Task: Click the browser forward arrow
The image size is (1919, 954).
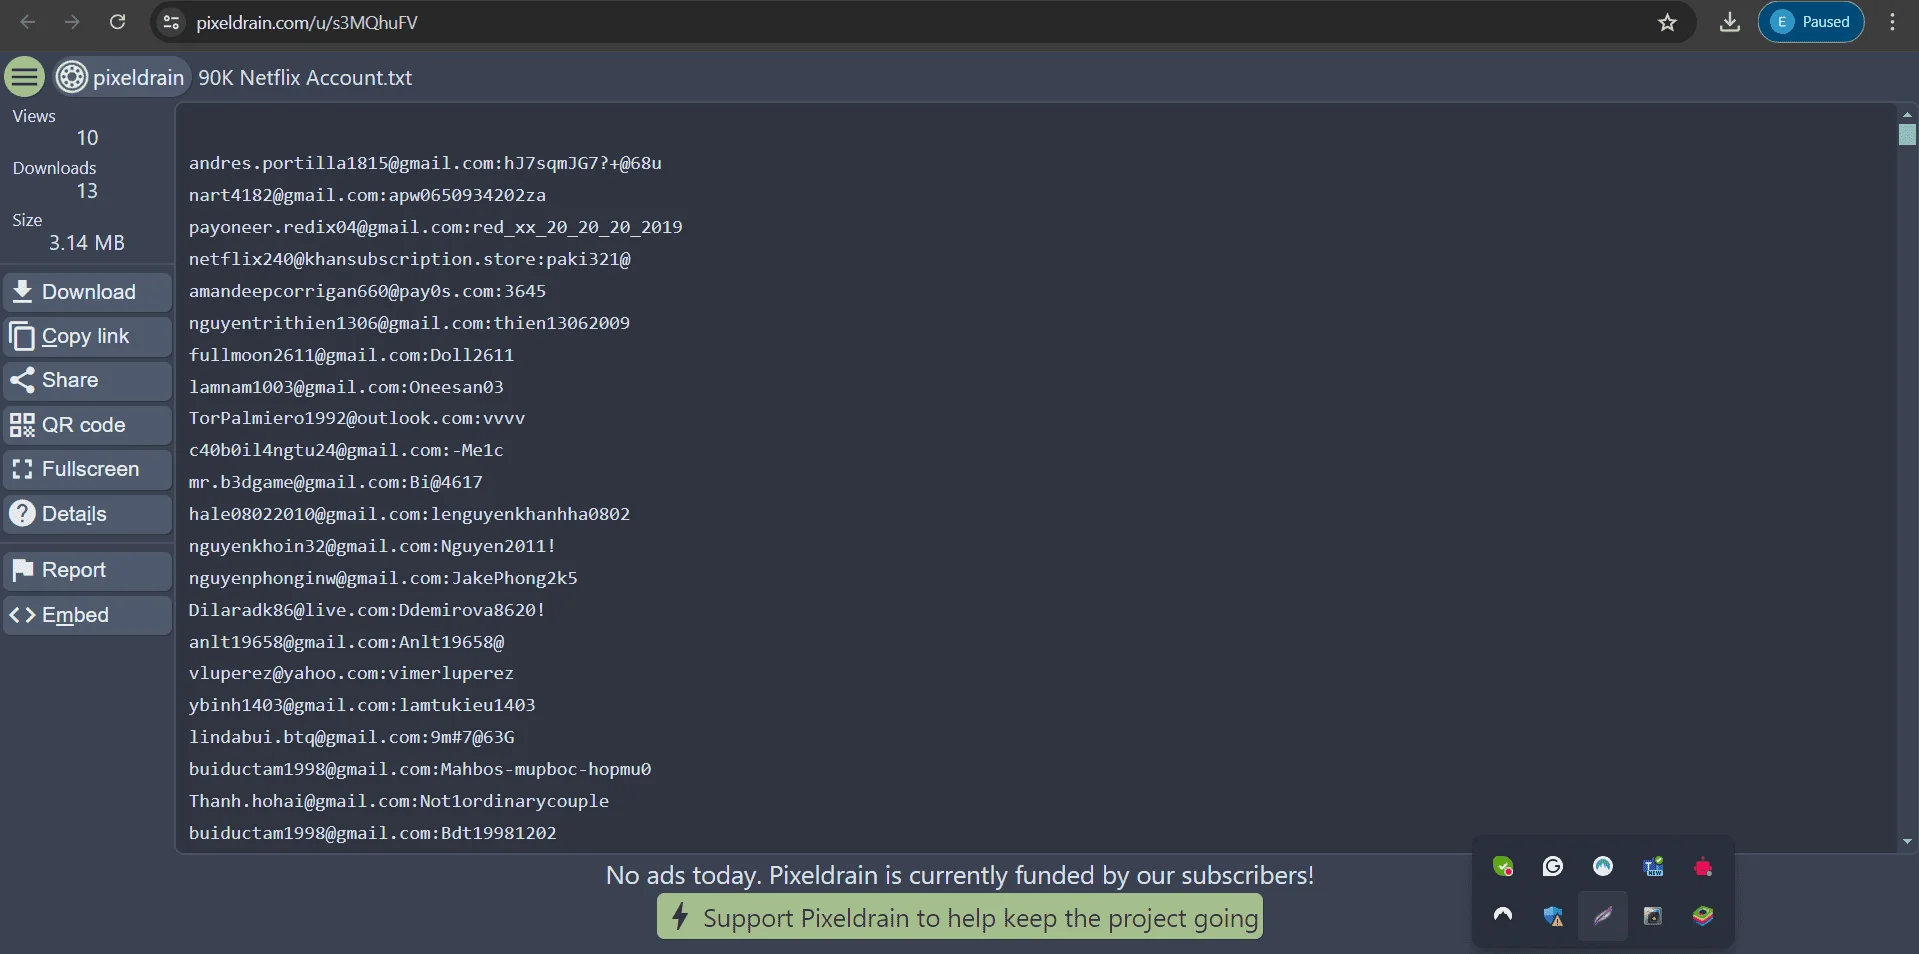Action: pos(72,22)
